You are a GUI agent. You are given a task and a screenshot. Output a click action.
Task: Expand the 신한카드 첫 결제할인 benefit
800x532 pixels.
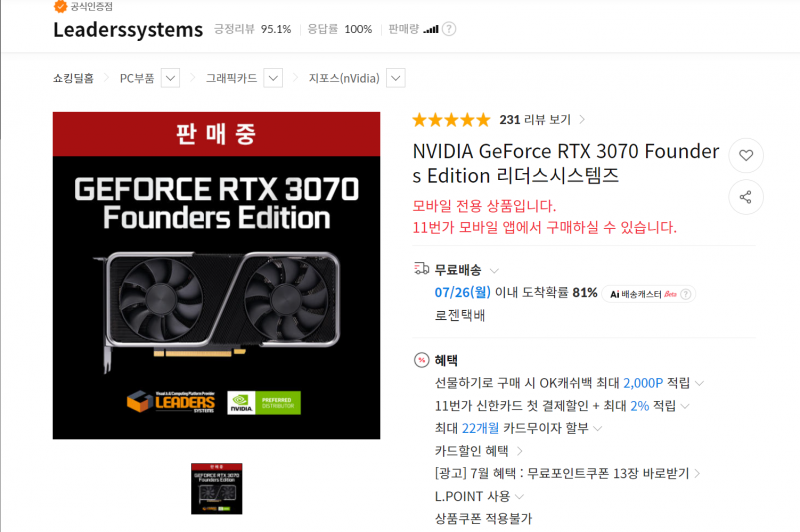pyautogui.click(x=685, y=406)
